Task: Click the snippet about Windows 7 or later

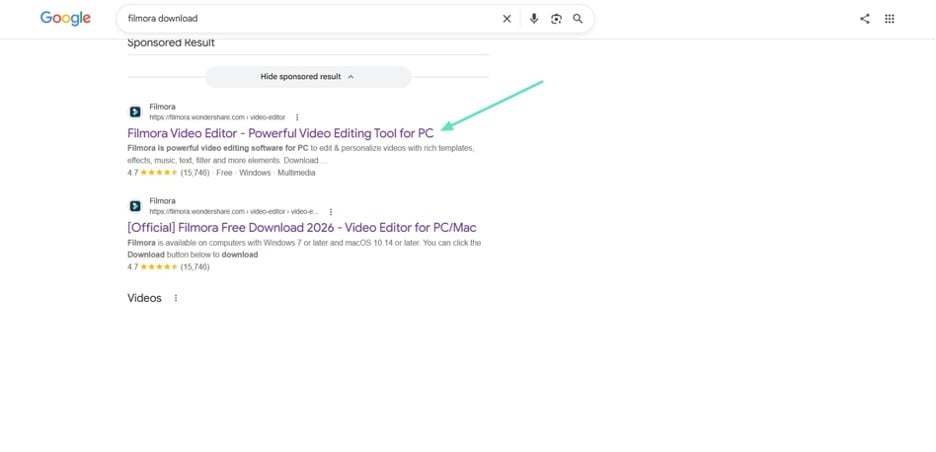Action: pyautogui.click(x=304, y=249)
